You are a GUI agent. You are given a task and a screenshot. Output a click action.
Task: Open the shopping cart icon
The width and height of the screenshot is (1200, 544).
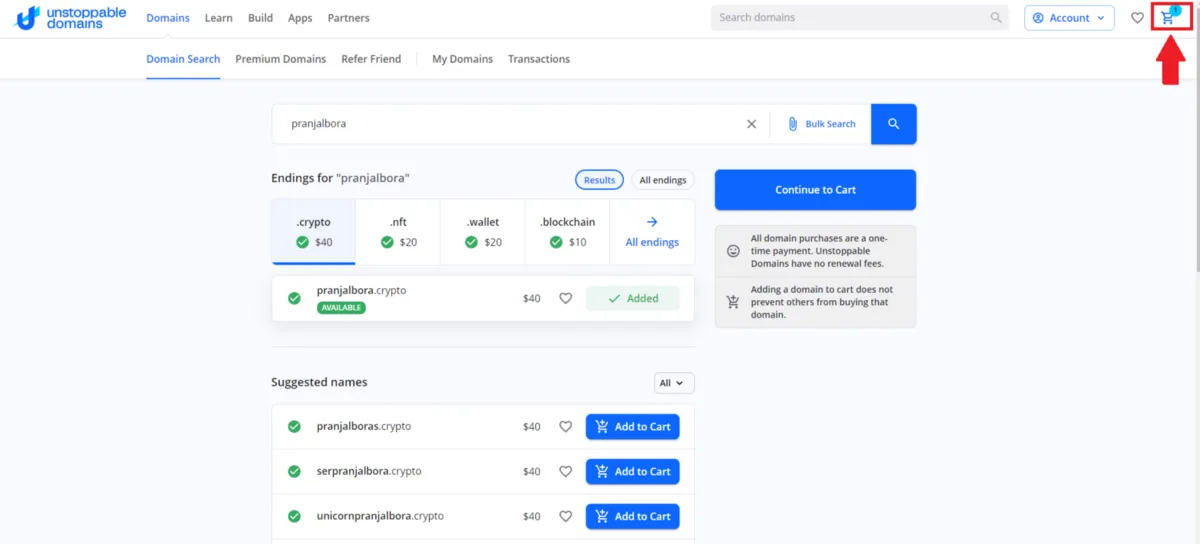pos(1168,17)
